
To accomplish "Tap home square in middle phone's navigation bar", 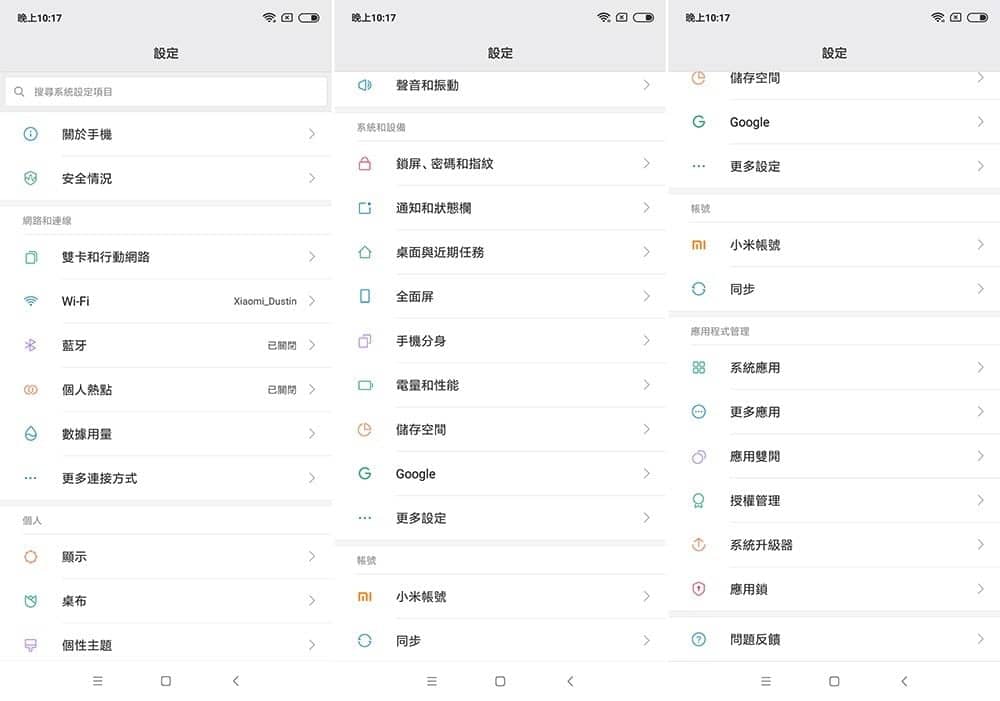I will click(500, 681).
